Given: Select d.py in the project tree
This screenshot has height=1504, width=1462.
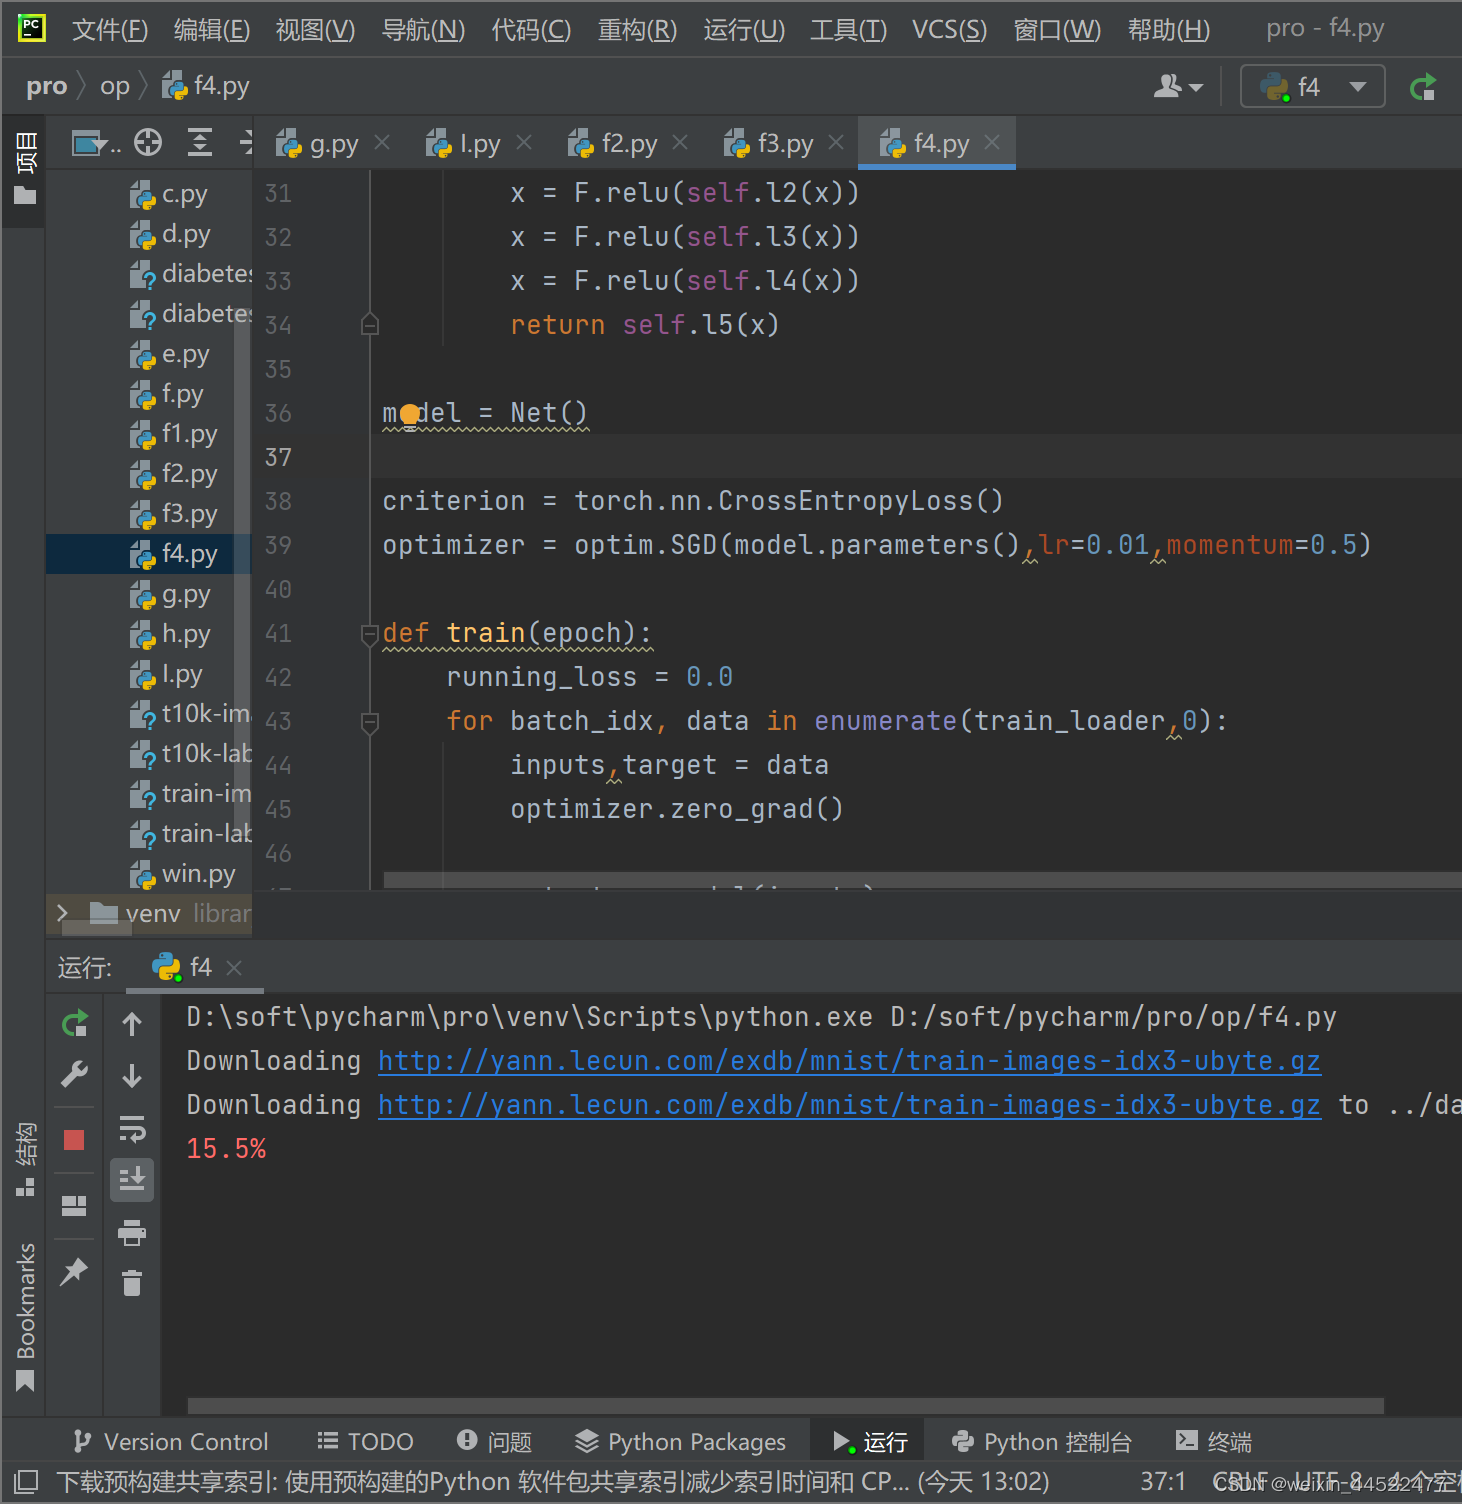Looking at the screenshot, I should pos(171,234).
